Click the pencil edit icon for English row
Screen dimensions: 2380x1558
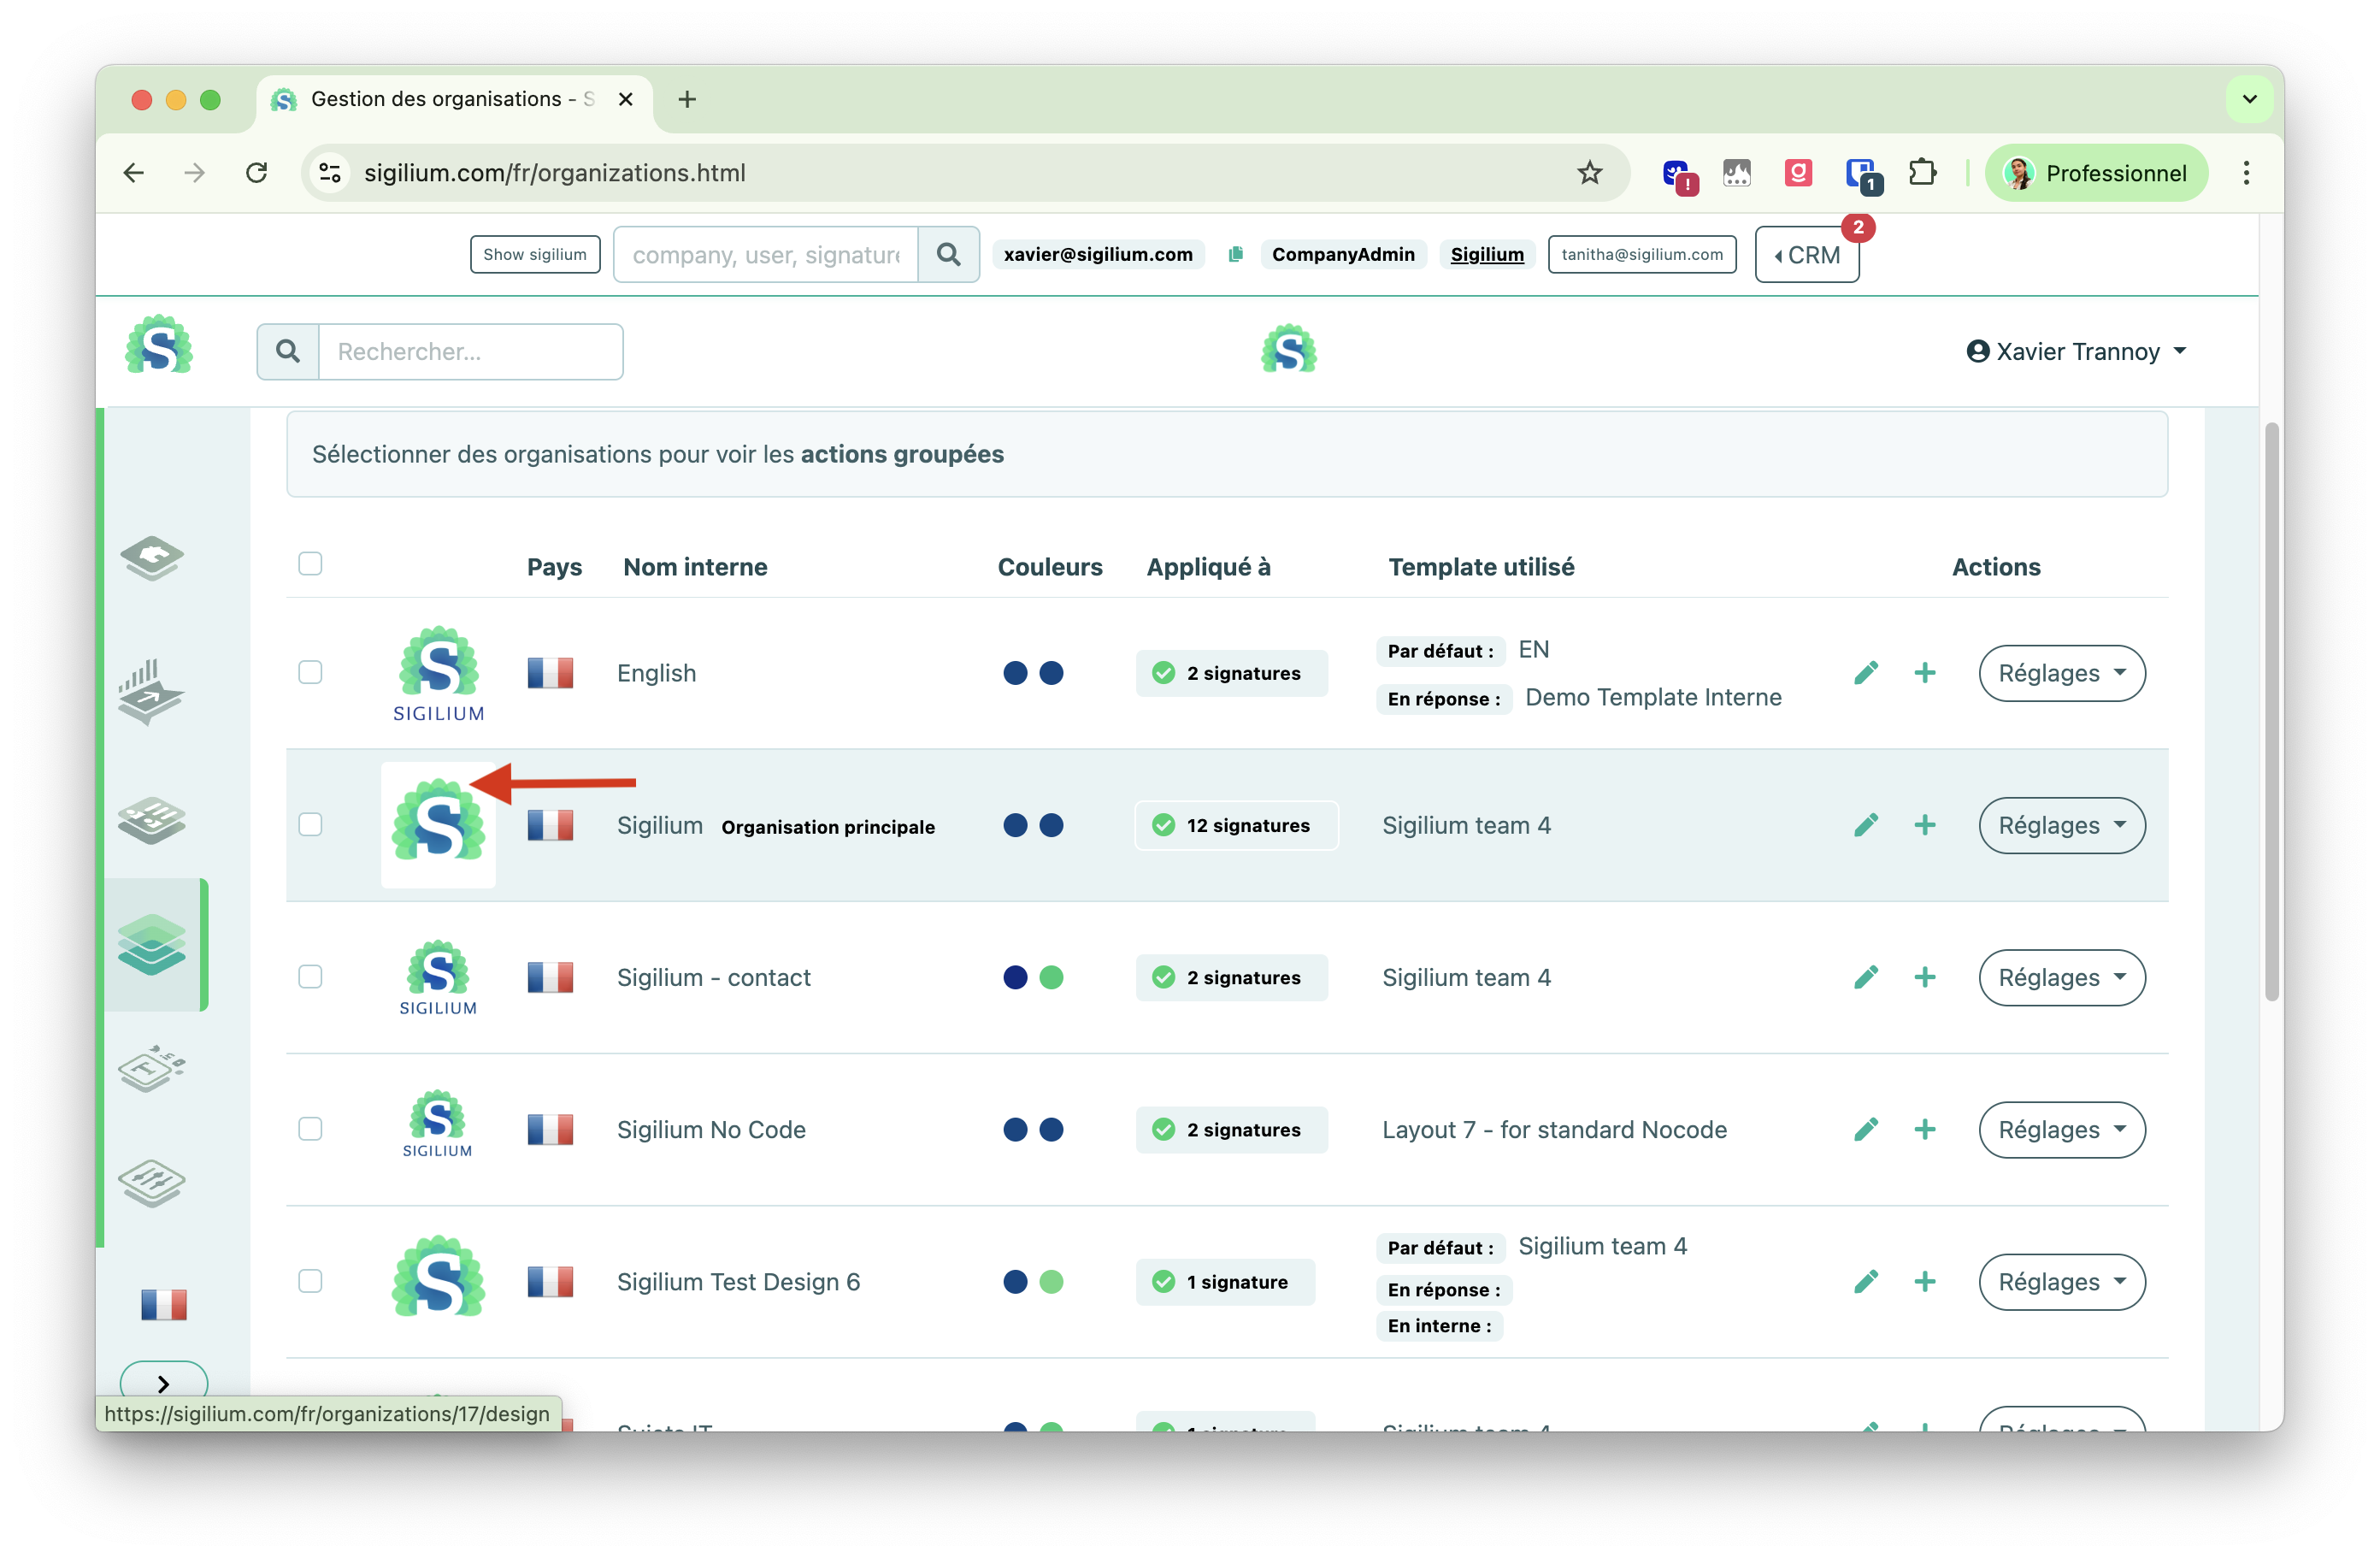point(1865,673)
